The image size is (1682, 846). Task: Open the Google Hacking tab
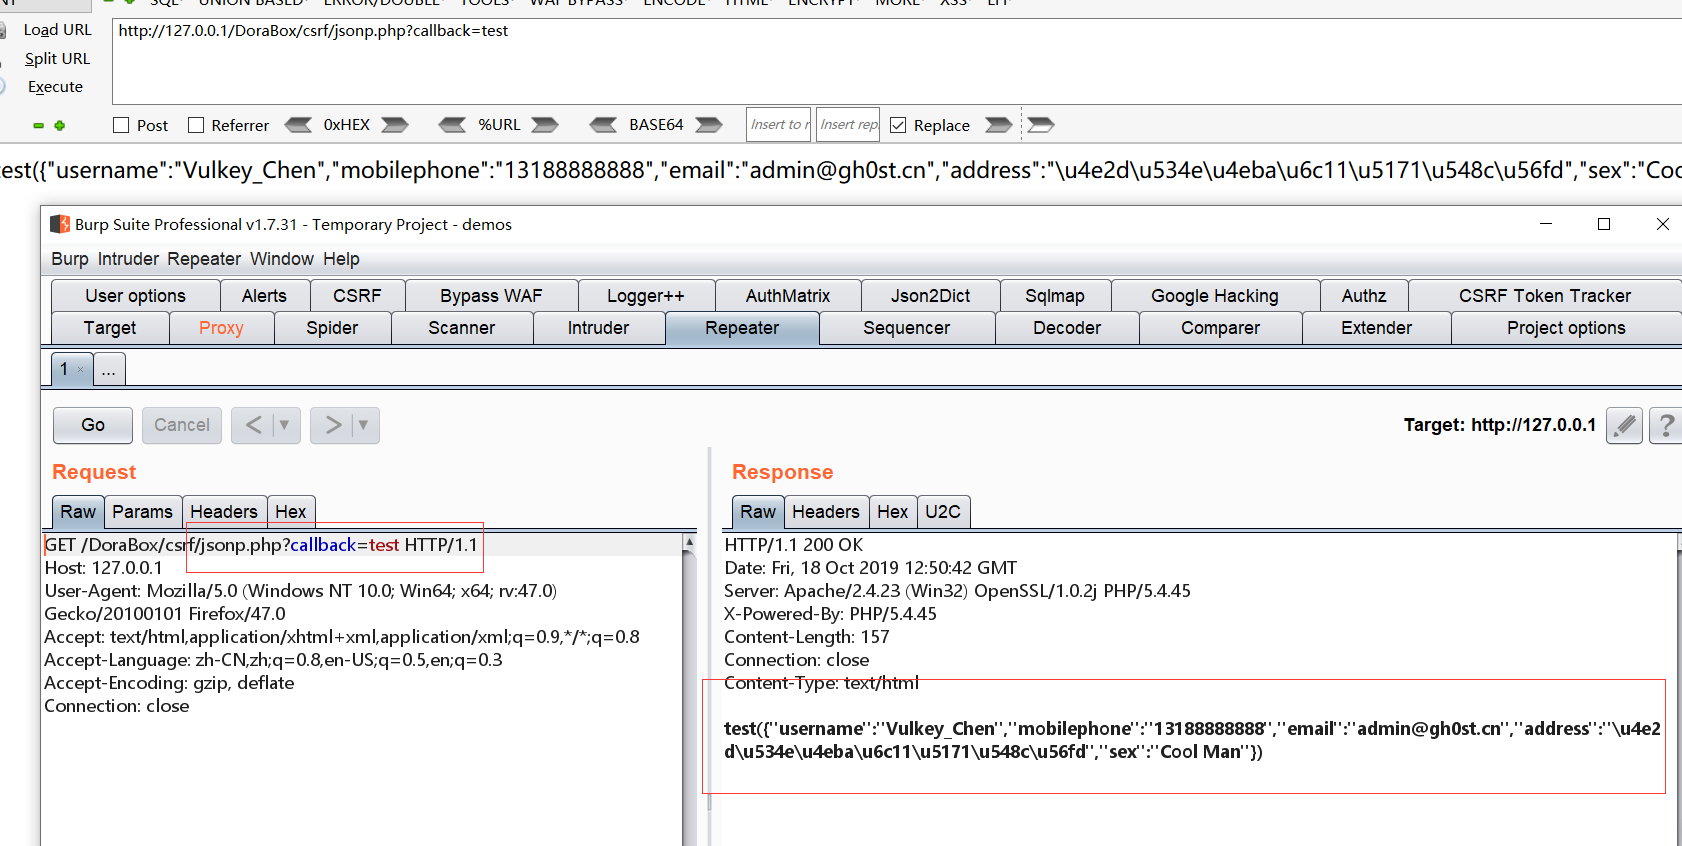[1215, 296]
